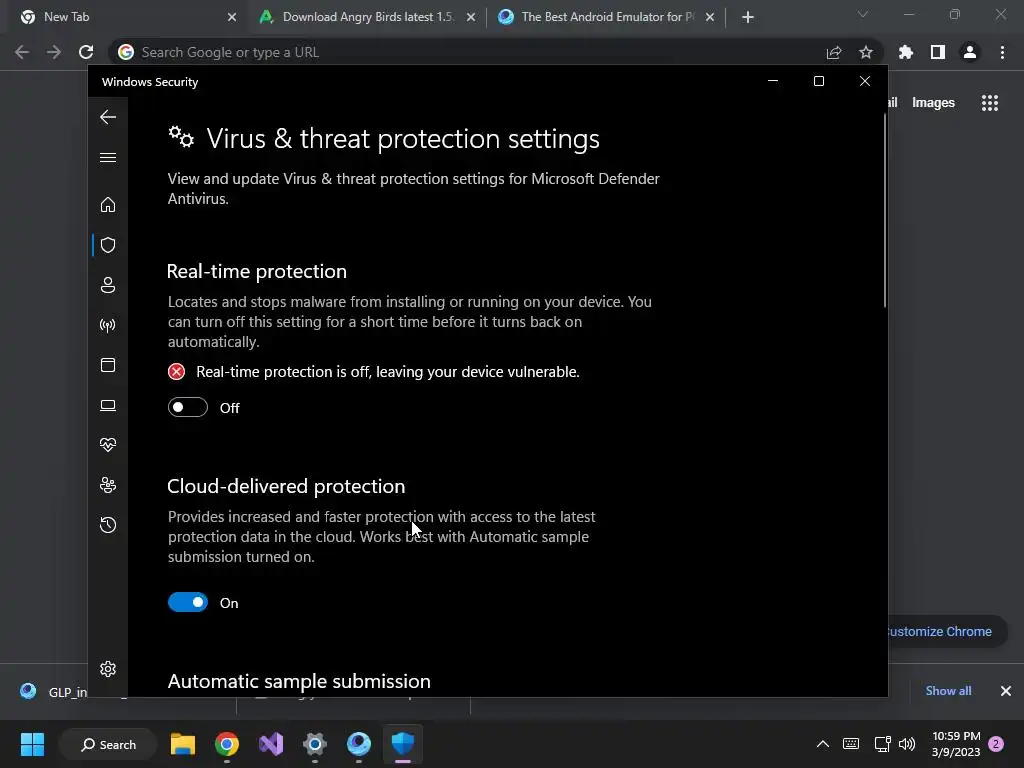
Task: Open Windows Security settings gear
Action: click(x=108, y=669)
